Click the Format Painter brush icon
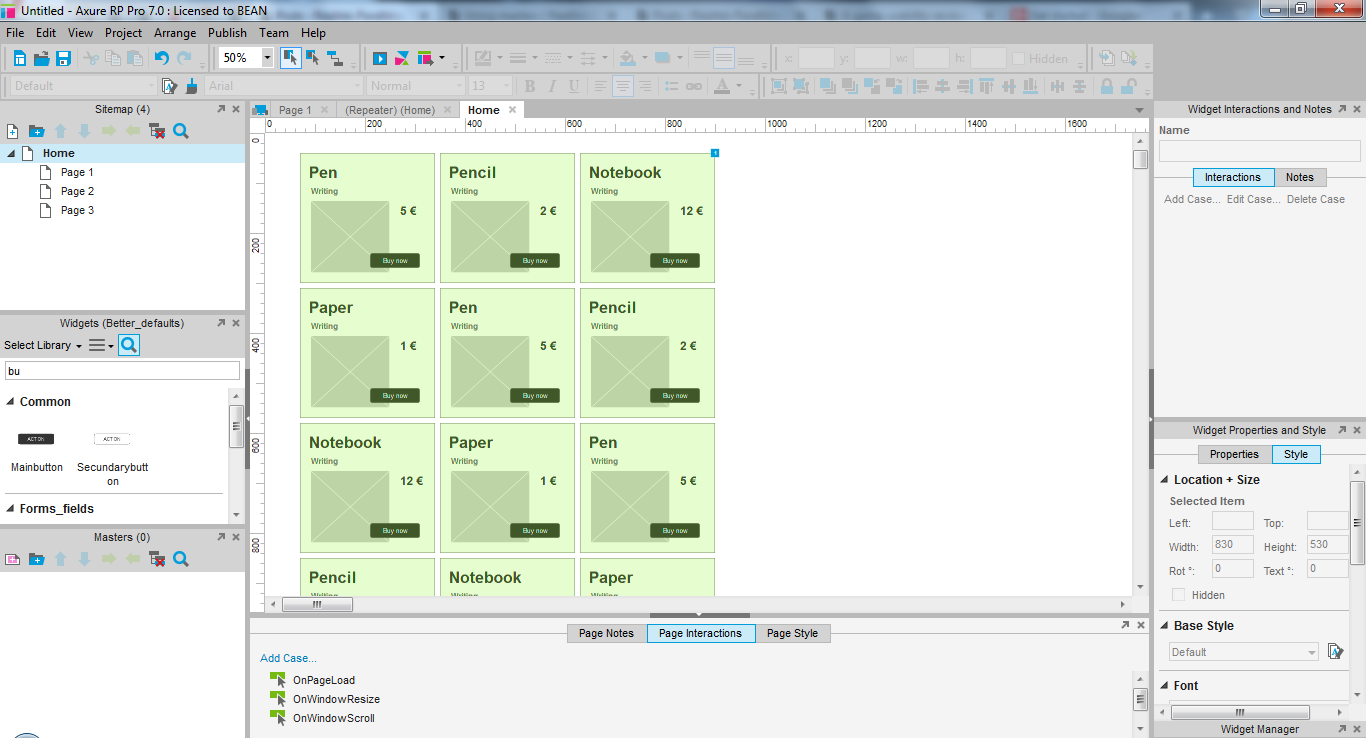The height and width of the screenshot is (738, 1366). pos(192,86)
